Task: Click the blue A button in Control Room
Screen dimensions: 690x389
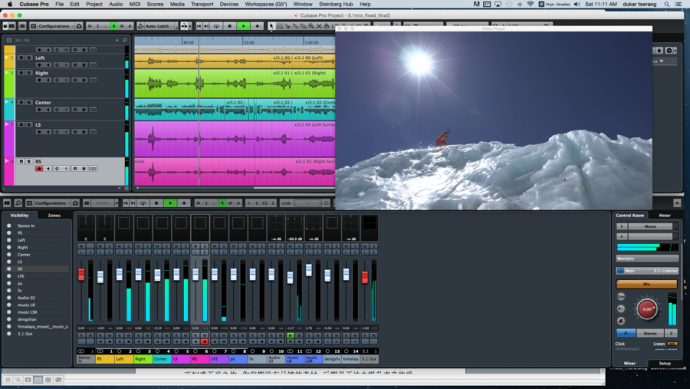Action: click(626, 333)
